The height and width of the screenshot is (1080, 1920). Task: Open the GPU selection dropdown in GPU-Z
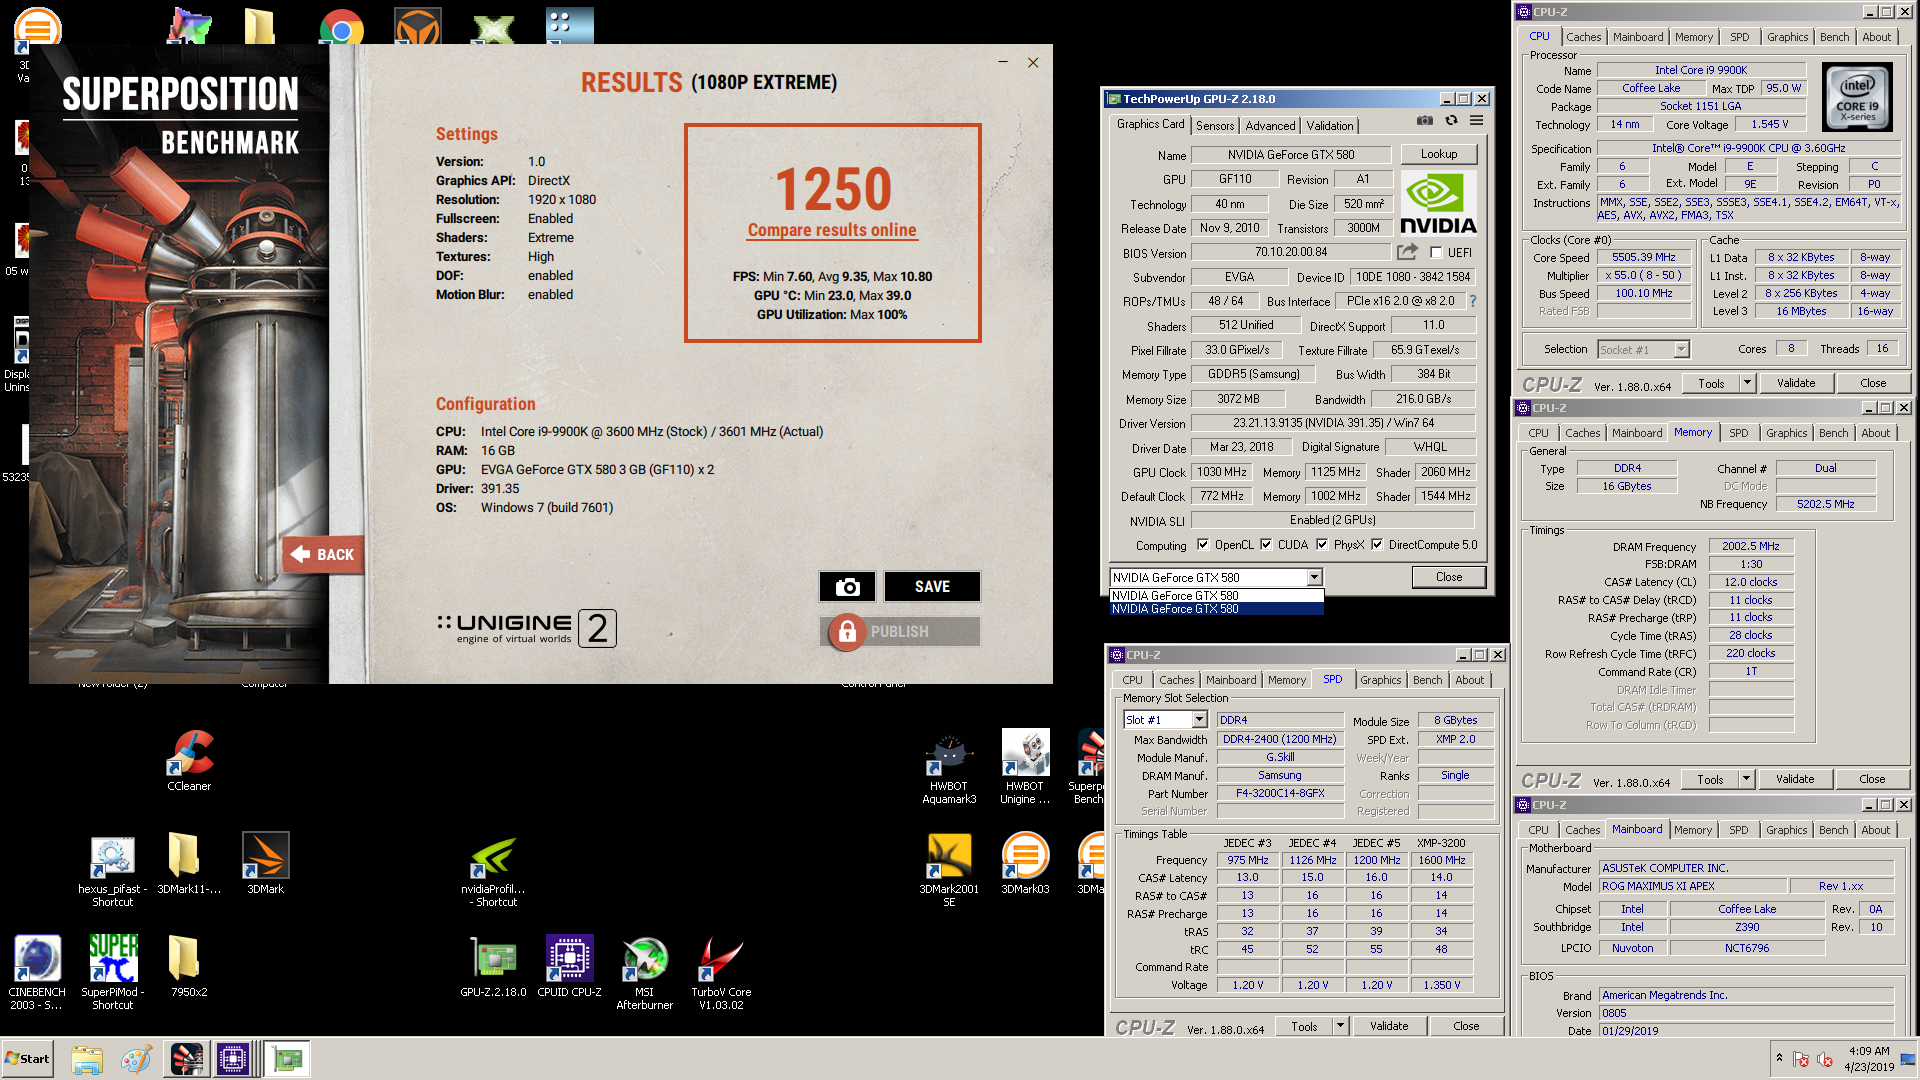click(x=1314, y=578)
